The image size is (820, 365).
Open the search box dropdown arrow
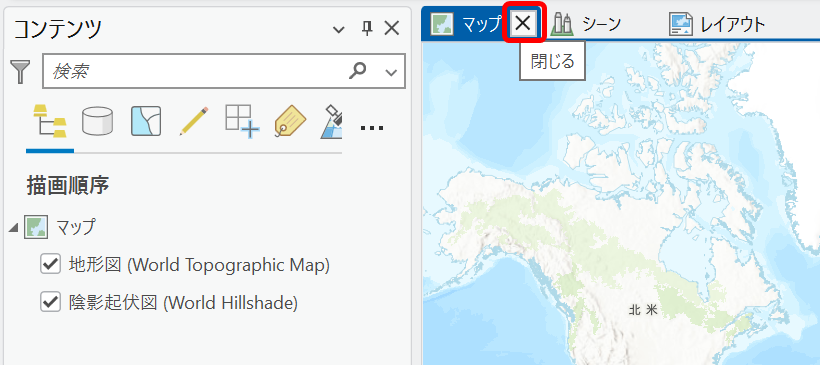pyautogui.click(x=391, y=72)
